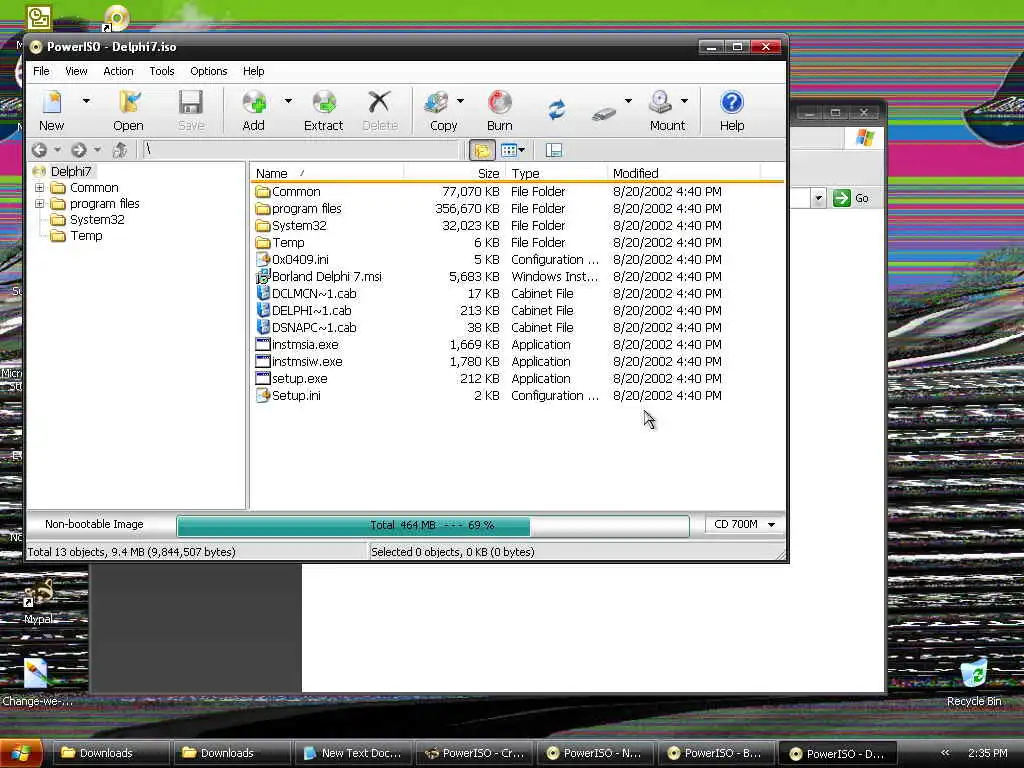Open the New dropdown arrow

86,101
